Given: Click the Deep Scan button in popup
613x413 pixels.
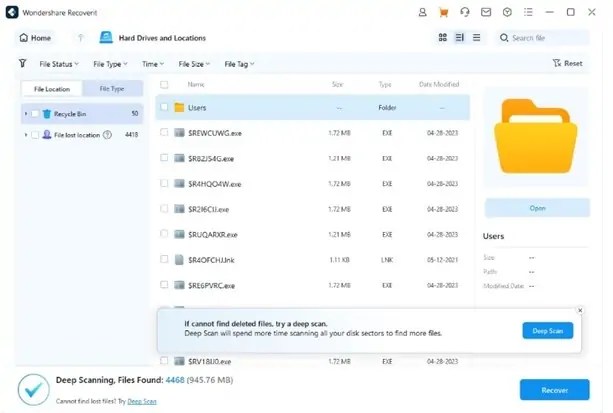Looking at the screenshot, I should click(x=548, y=331).
